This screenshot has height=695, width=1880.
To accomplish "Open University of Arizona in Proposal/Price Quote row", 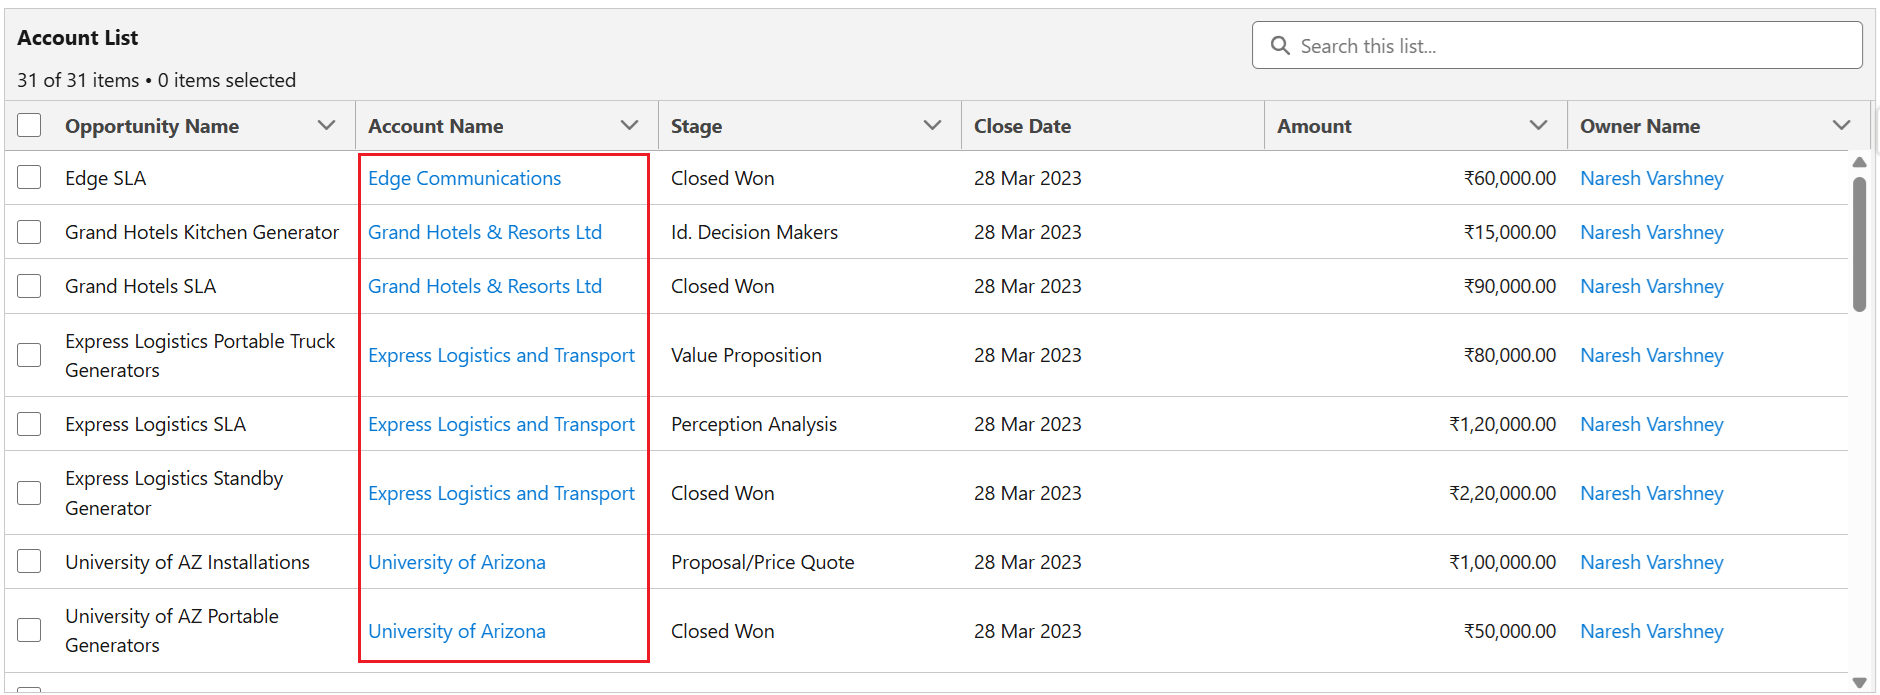I will tap(457, 562).
